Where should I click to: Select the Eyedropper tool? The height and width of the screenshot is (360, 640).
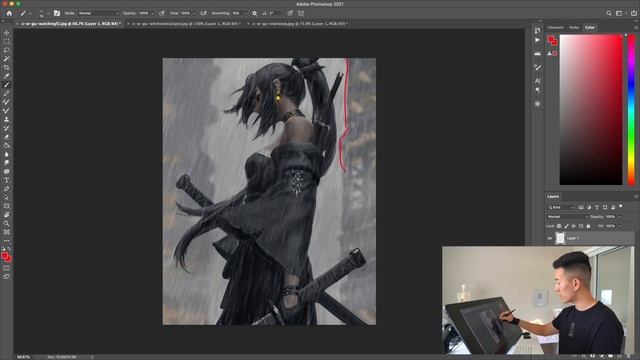(6, 76)
